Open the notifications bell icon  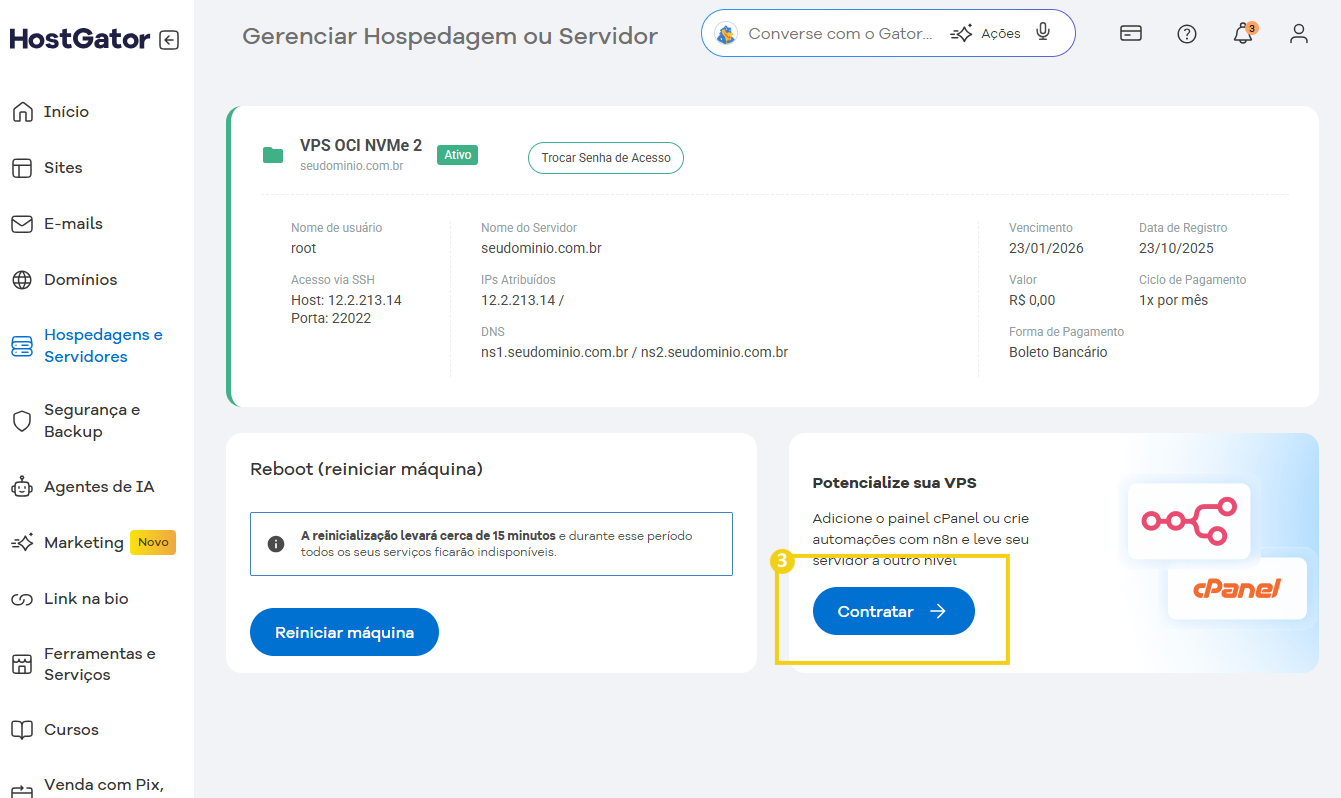coord(1244,33)
